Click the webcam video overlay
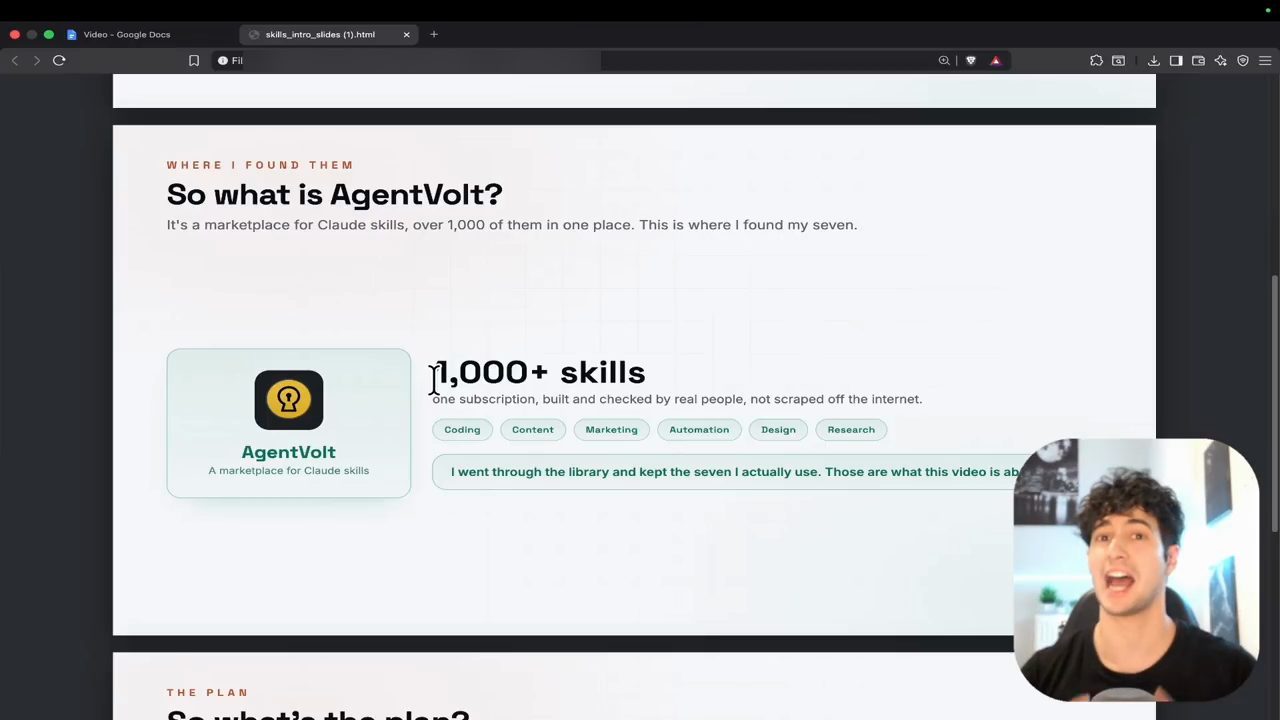This screenshot has height=720, width=1280. pyautogui.click(x=1135, y=570)
